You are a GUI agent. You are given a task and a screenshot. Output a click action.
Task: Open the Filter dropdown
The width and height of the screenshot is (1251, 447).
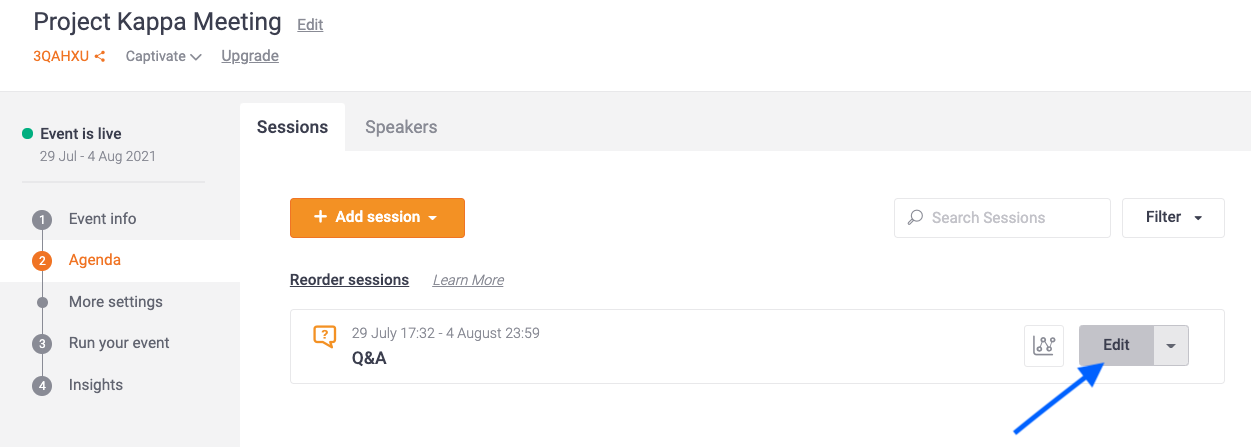coord(1173,217)
